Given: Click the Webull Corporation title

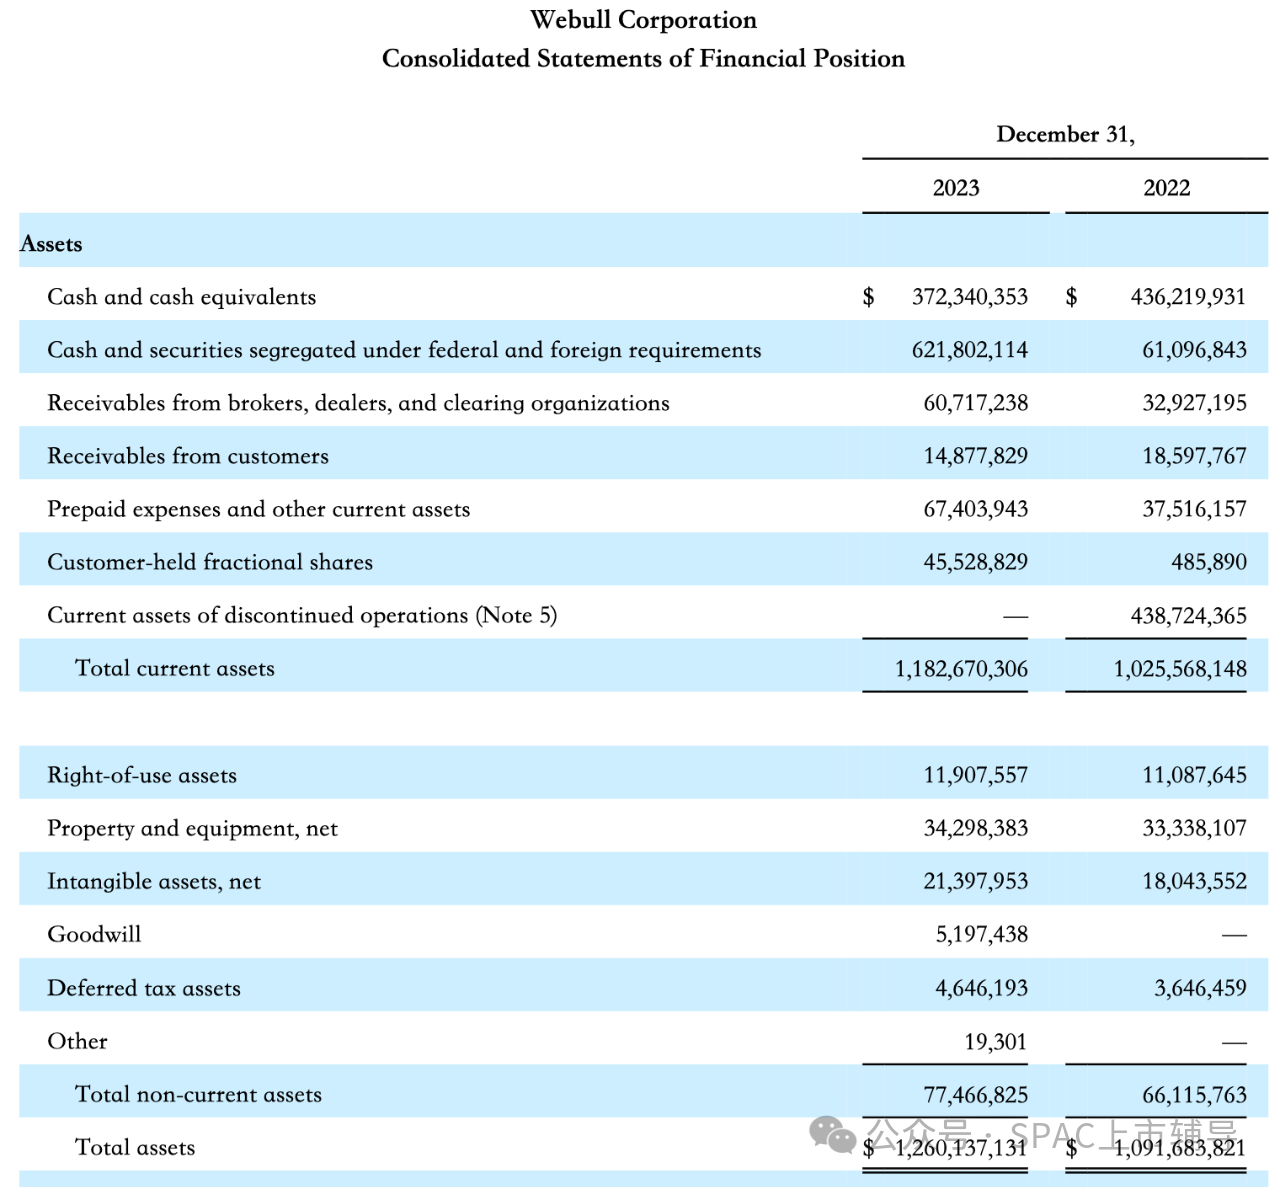Looking at the screenshot, I should pos(643,20).
